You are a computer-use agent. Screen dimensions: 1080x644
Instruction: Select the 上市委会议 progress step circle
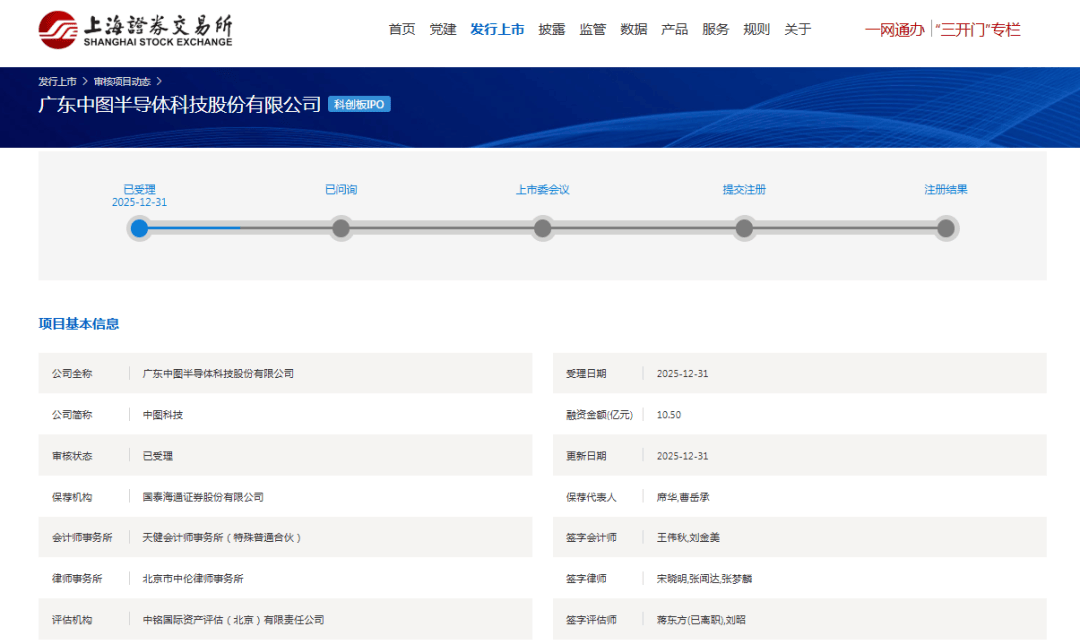[x=543, y=228]
